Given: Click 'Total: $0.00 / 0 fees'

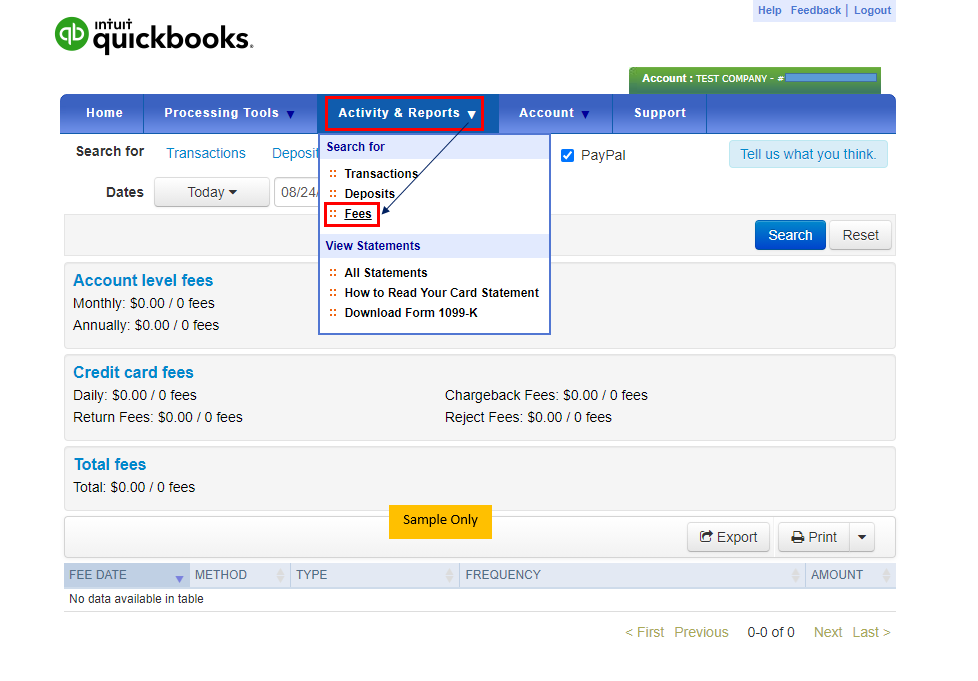Looking at the screenshot, I should coord(134,487).
